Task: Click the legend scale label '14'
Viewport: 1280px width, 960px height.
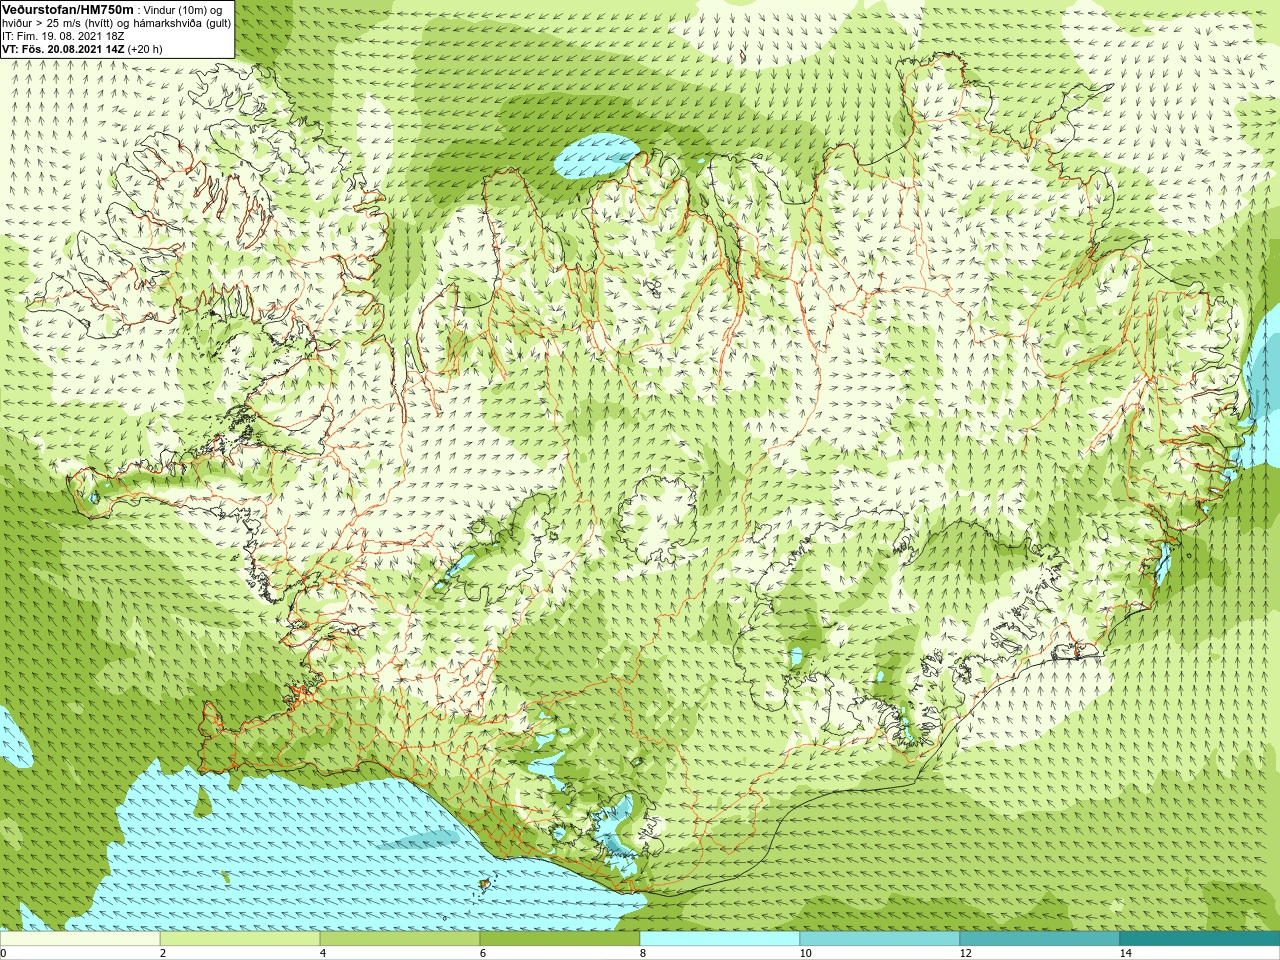Action: tap(1125, 953)
